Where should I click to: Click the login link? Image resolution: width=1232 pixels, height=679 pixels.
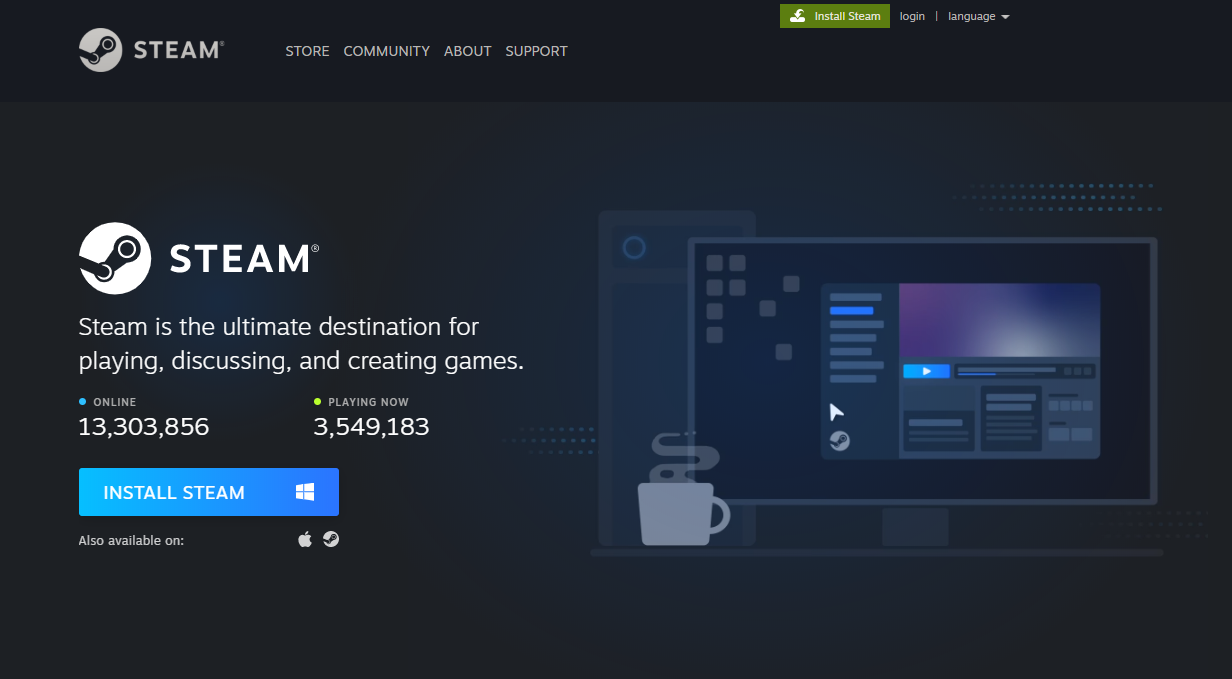click(x=912, y=16)
